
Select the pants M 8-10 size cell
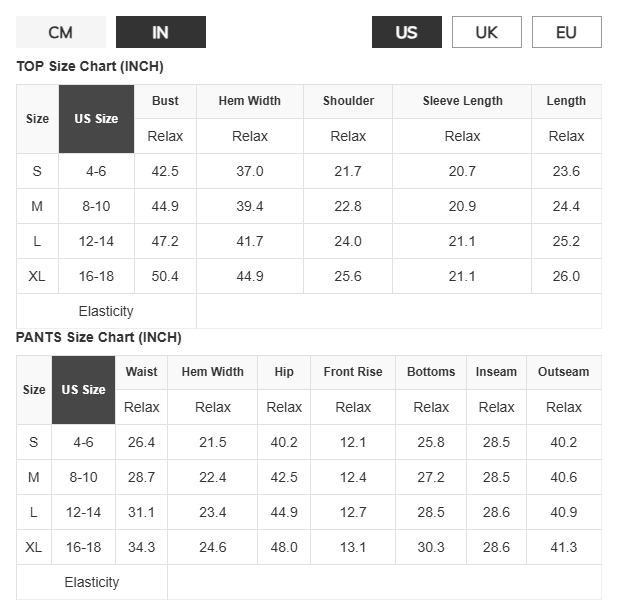click(x=84, y=477)
